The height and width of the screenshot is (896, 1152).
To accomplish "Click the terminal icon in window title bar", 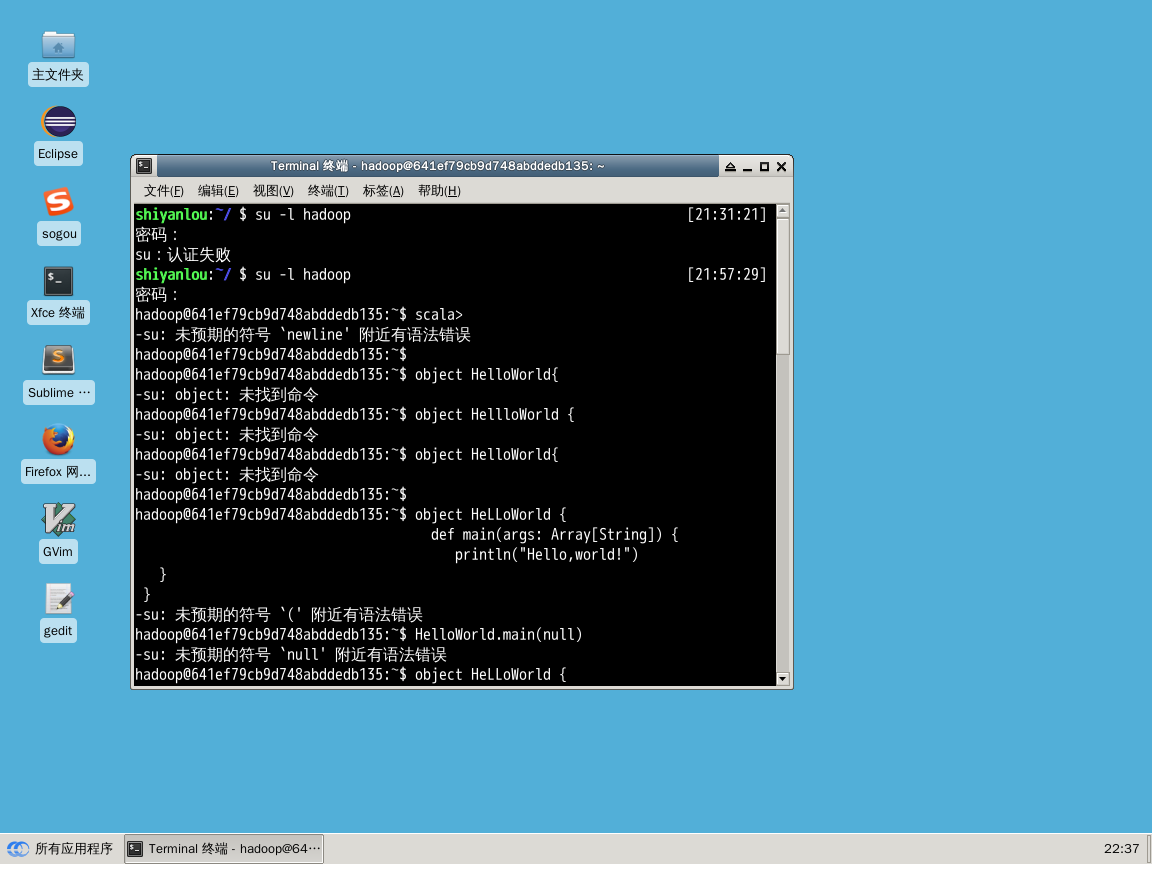I will pyautogui.click(x=145, y=166).
